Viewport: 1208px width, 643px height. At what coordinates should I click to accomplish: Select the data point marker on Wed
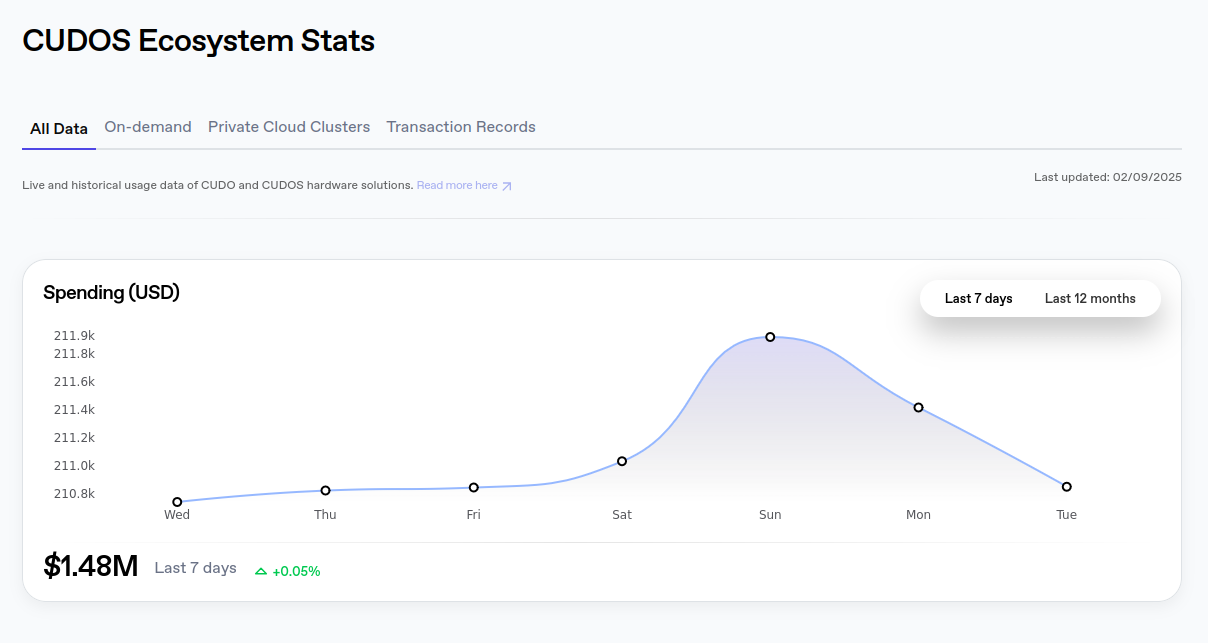click(177, 500)
